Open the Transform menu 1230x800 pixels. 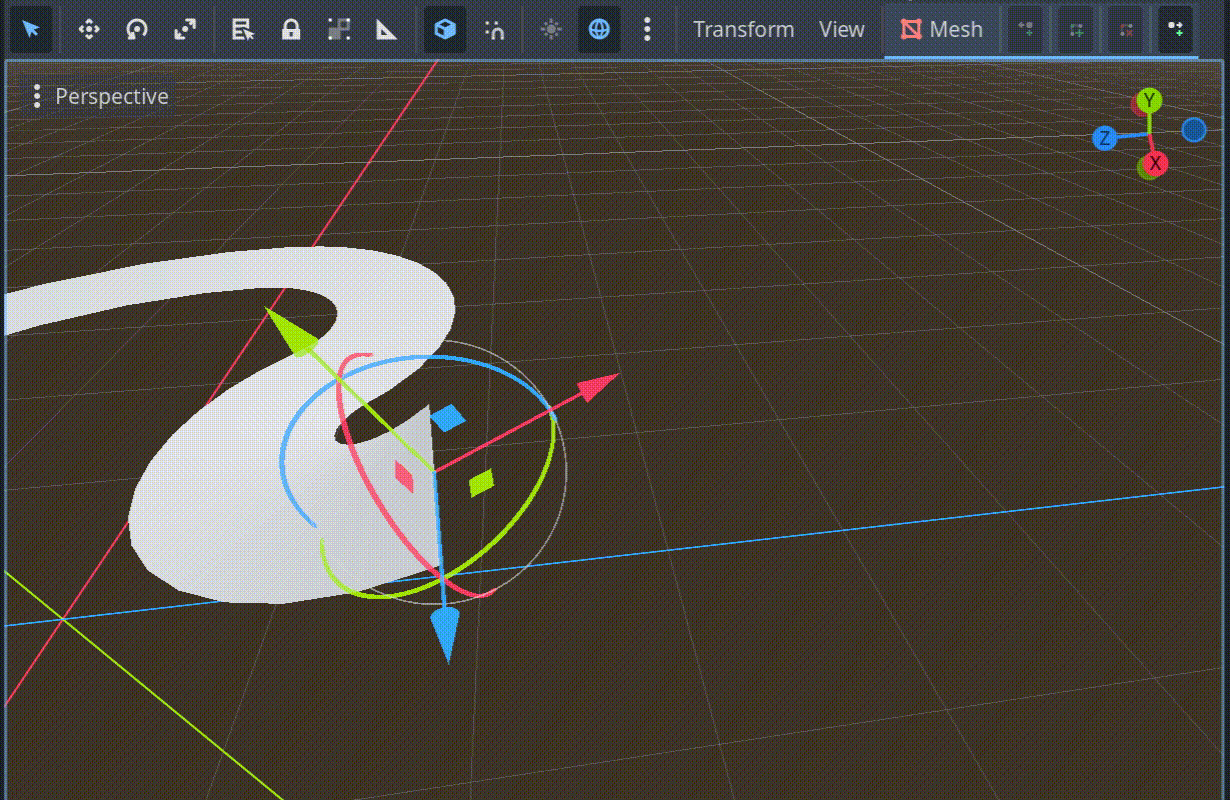click(743, 29)
